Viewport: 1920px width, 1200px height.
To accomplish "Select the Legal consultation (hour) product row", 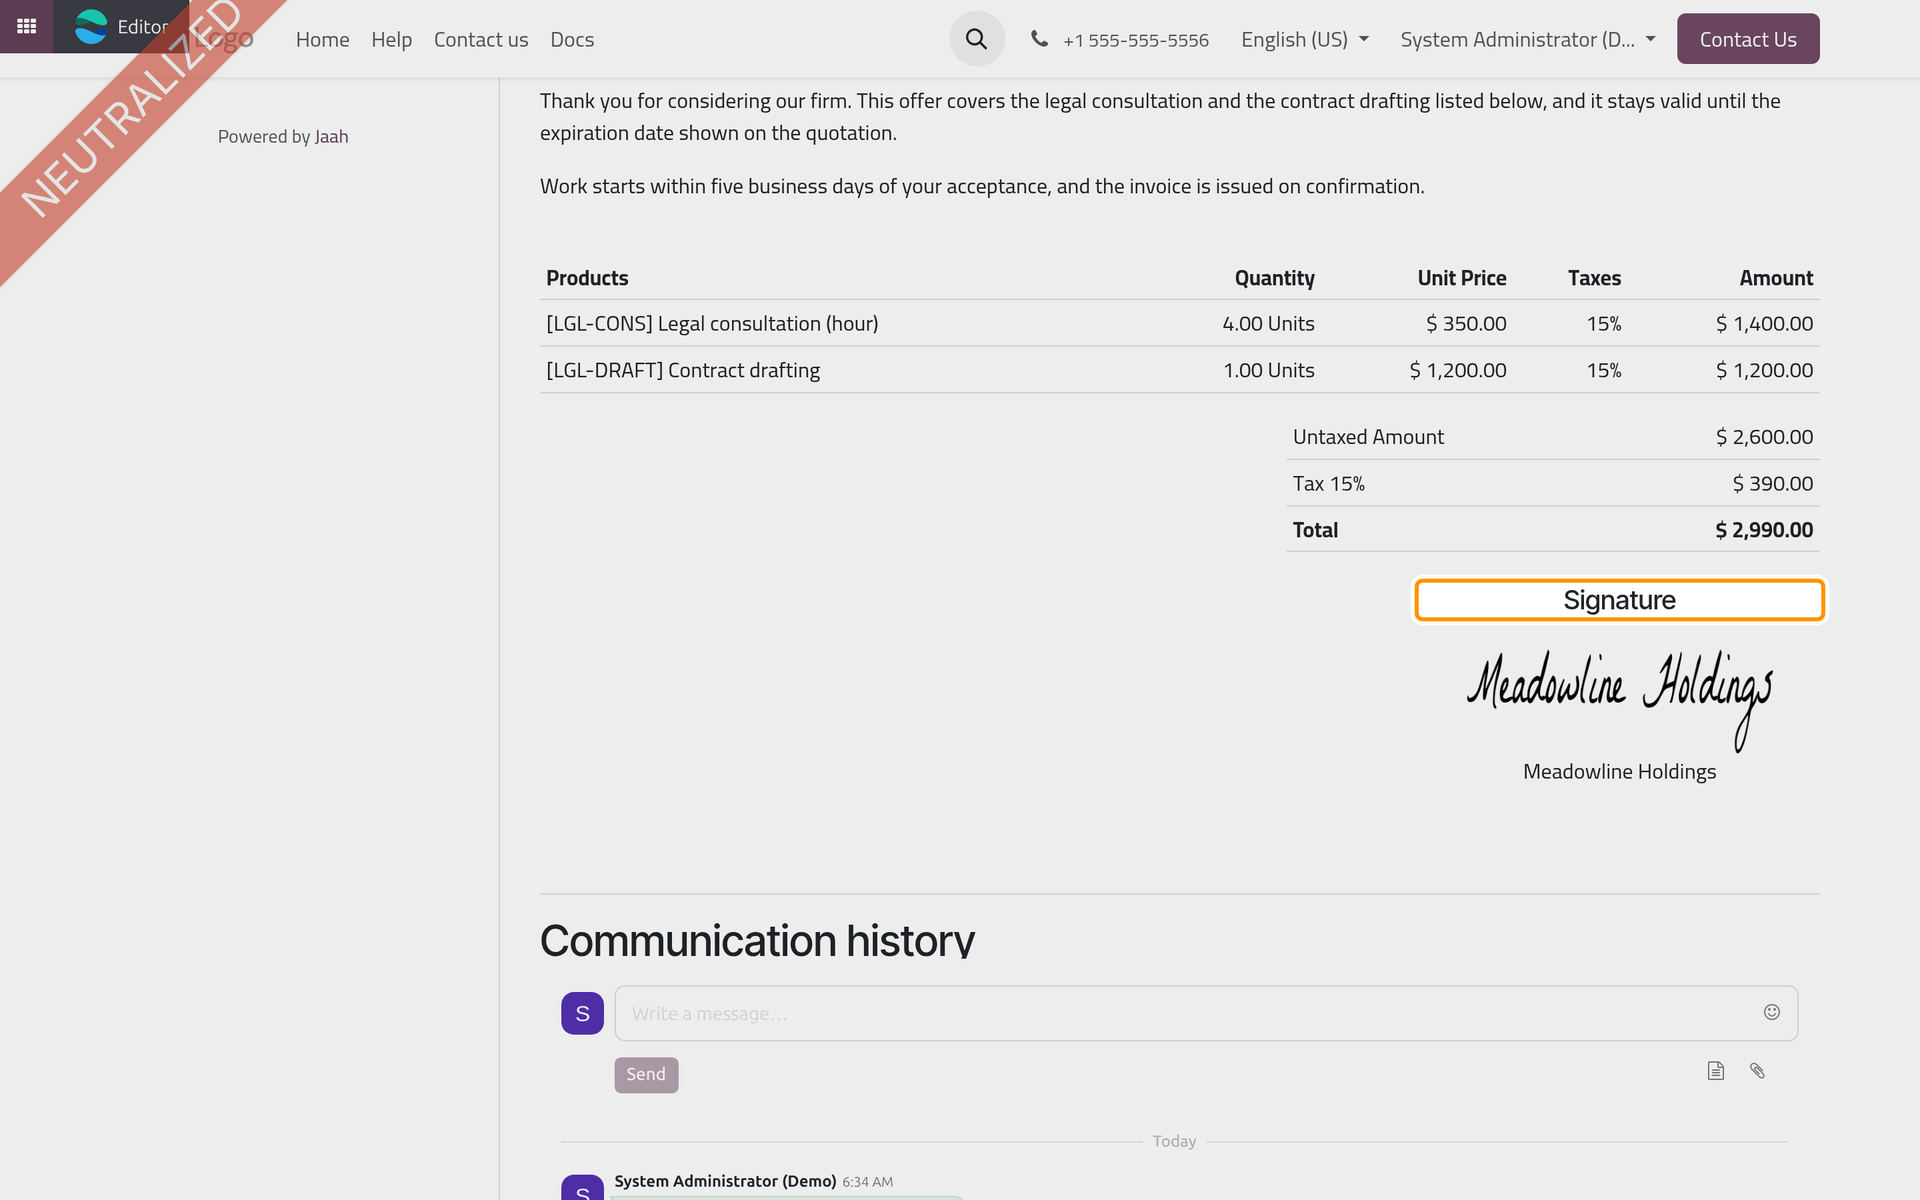I will click(x=1179, y=323).
